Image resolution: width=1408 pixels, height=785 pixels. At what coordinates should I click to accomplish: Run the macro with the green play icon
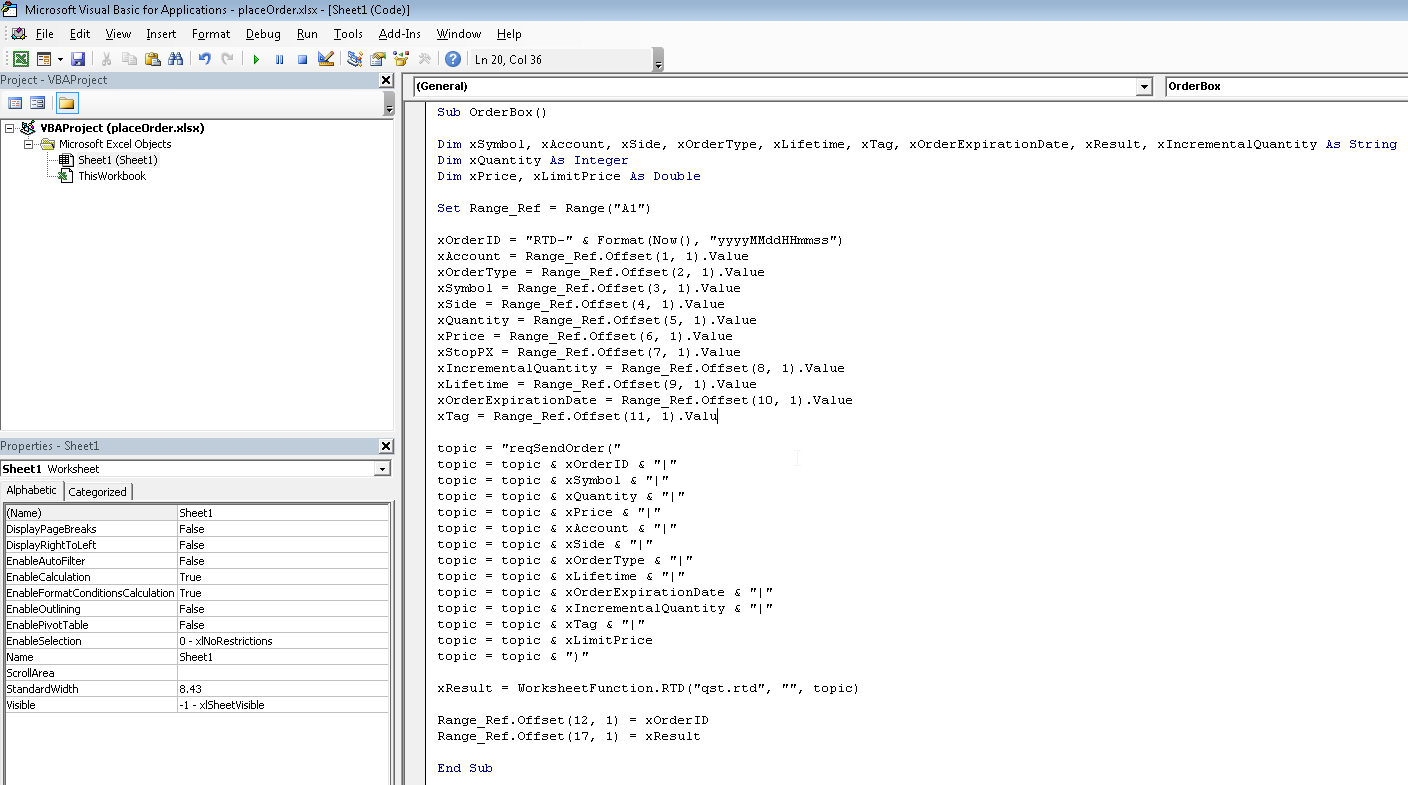[256, 60]
